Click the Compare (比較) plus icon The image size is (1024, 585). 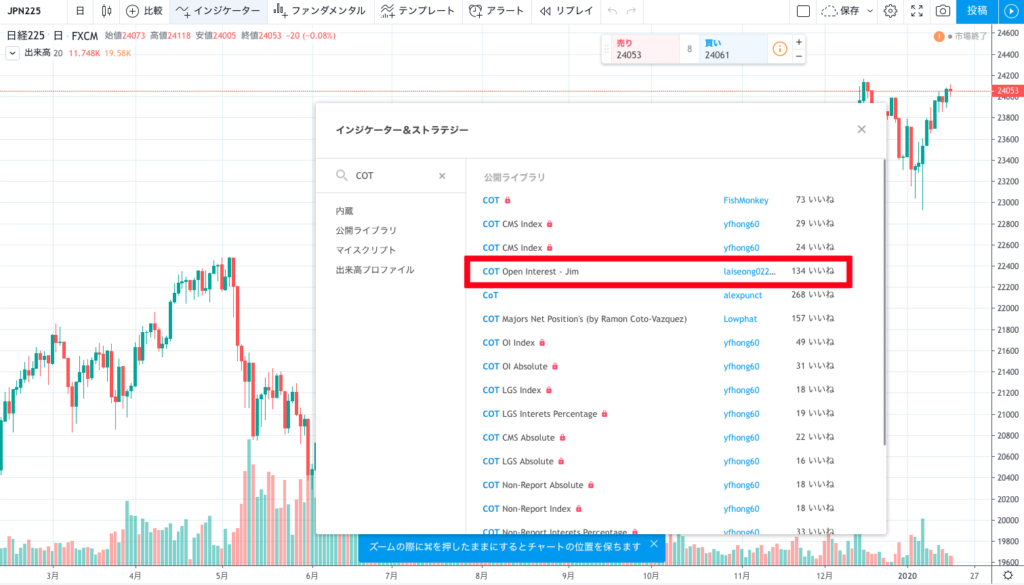(132, 11)
